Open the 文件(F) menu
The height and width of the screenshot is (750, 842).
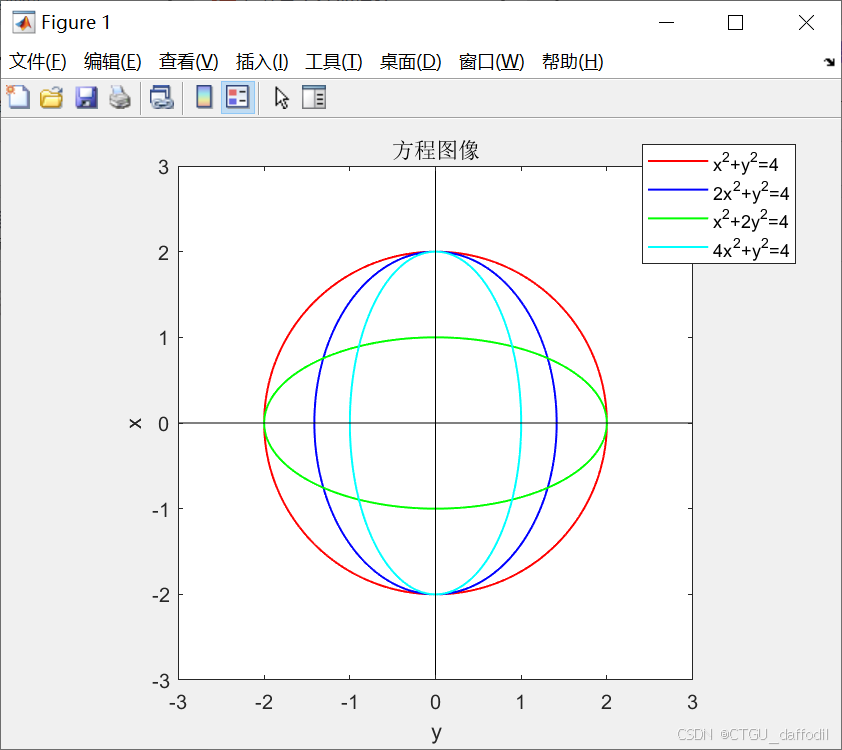pyautogui.click(x=38, y=62)
